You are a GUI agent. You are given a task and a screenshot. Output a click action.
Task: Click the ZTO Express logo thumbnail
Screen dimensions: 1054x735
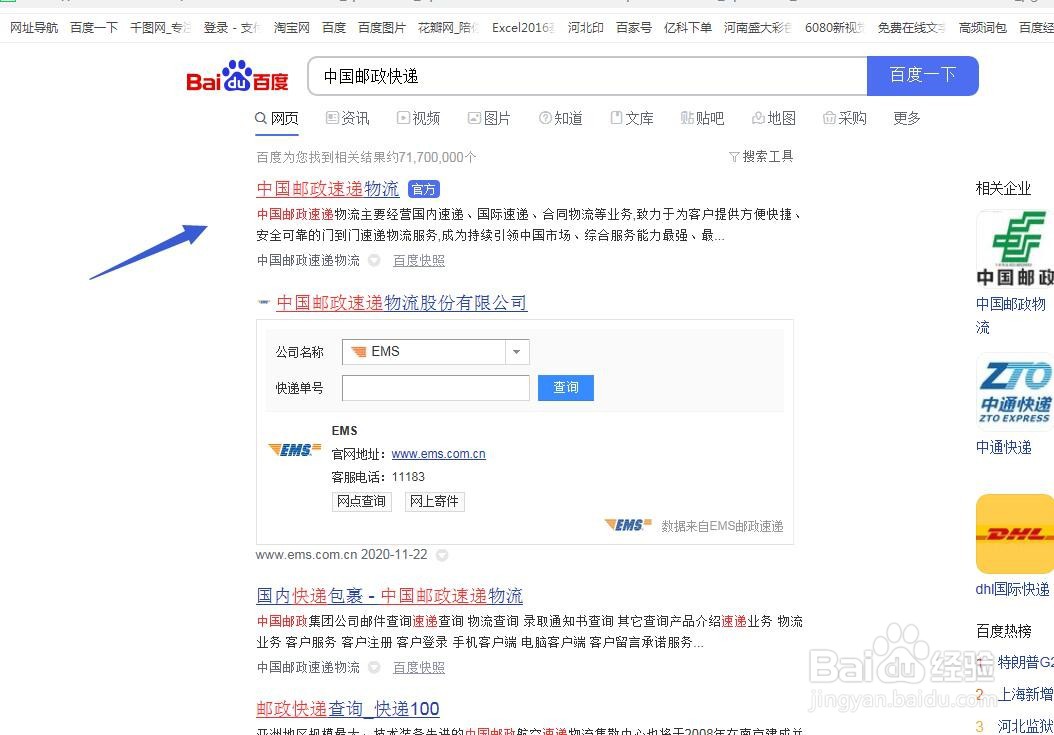pos(1015,392)
